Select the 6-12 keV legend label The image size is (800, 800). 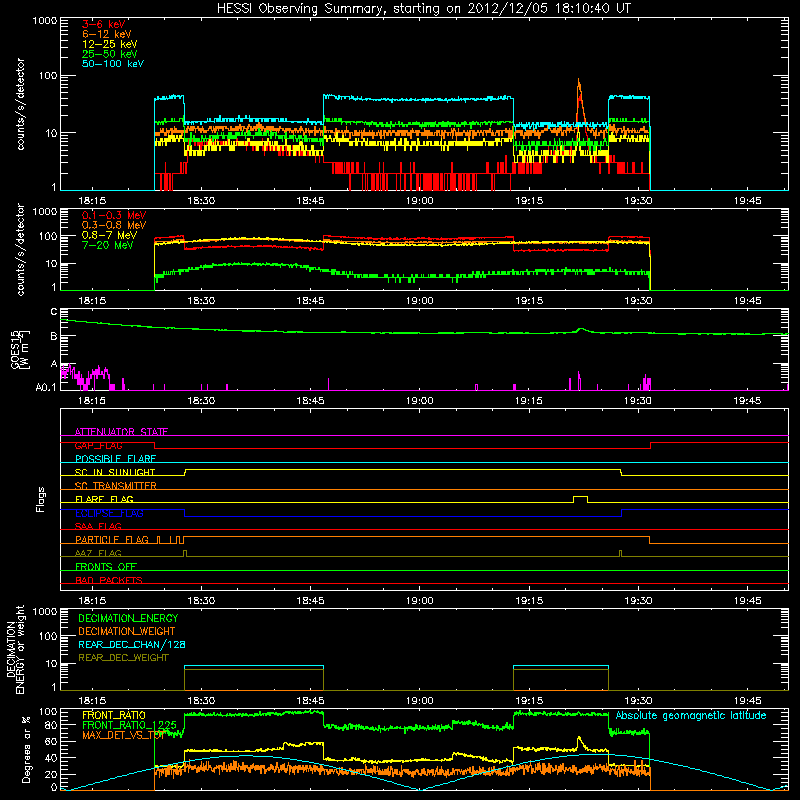(x=107, y=34)
